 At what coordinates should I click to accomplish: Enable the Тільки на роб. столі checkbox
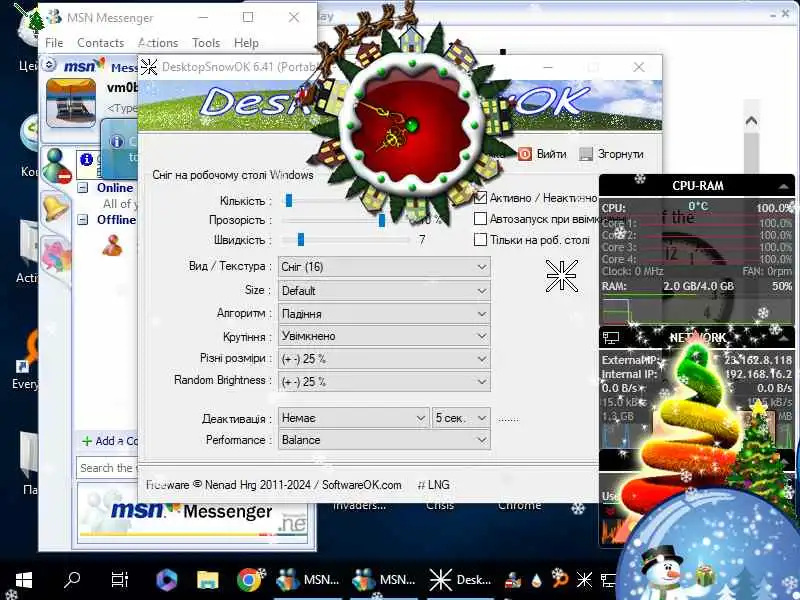(x=480, y=240)
